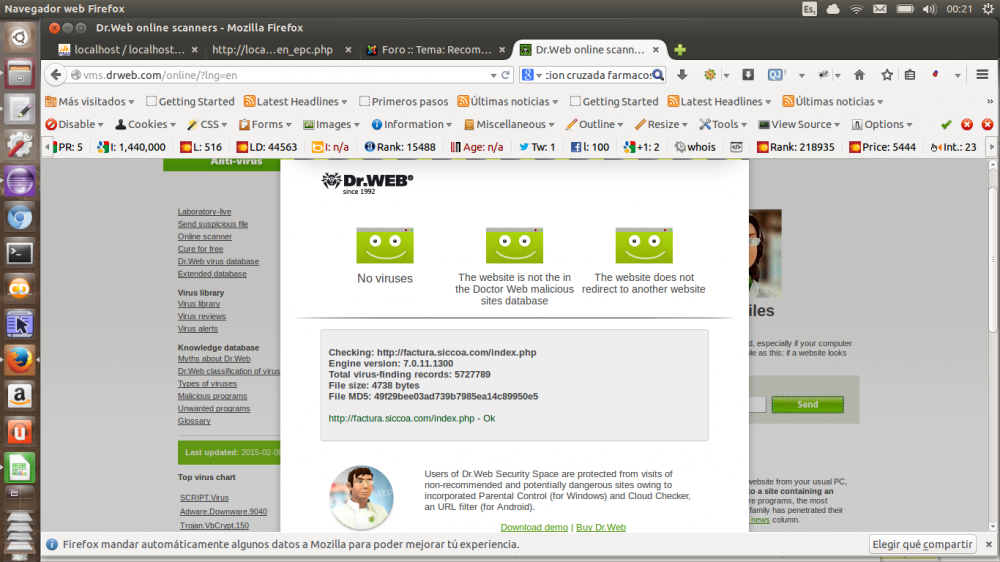The height and width of the screenshot is (562, 1000).
Task: Follow the Download demo link
Action: (534, 528)
